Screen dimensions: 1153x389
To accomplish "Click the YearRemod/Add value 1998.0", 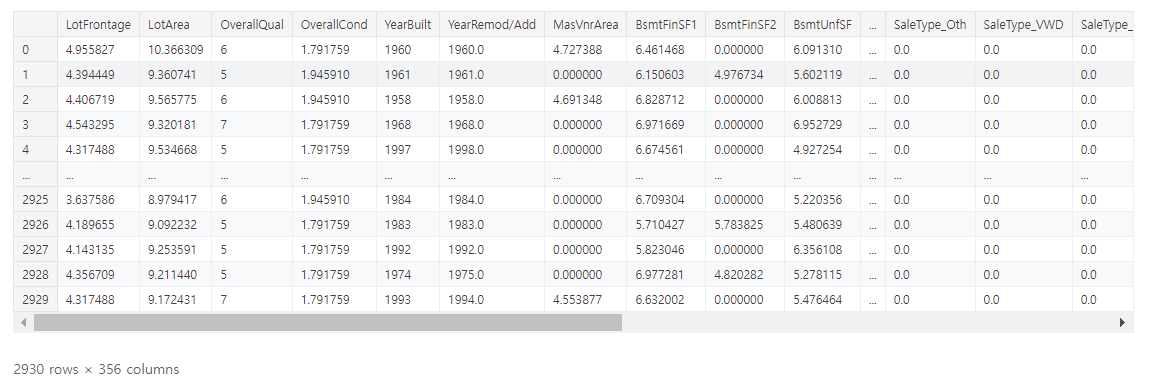I will click(465, 150).
